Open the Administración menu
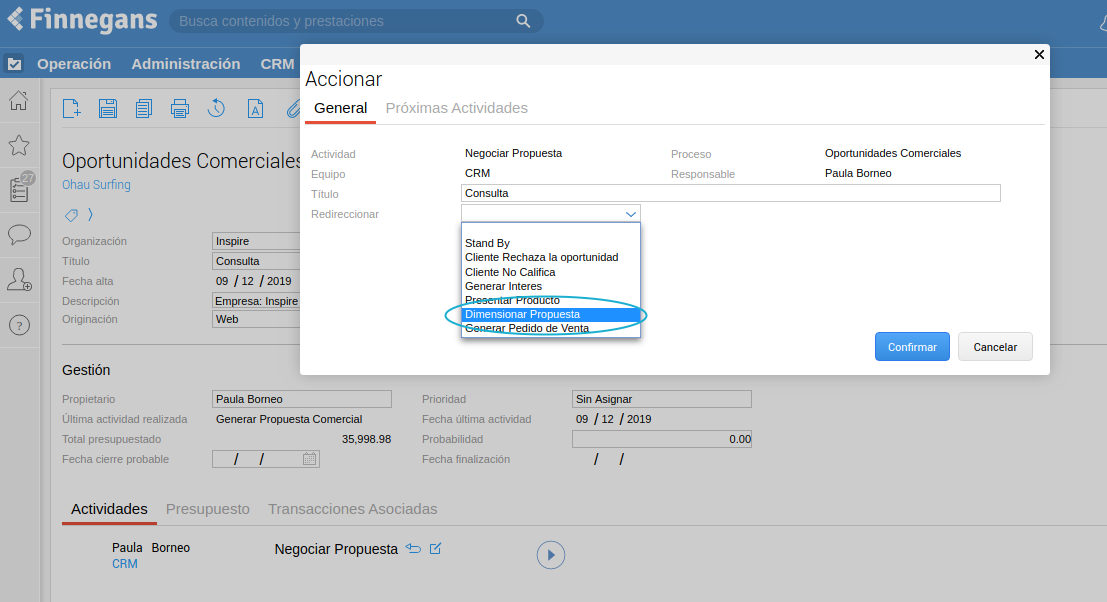The width and height of the screenshot is (1107, 602). click(x=186, y=64)
